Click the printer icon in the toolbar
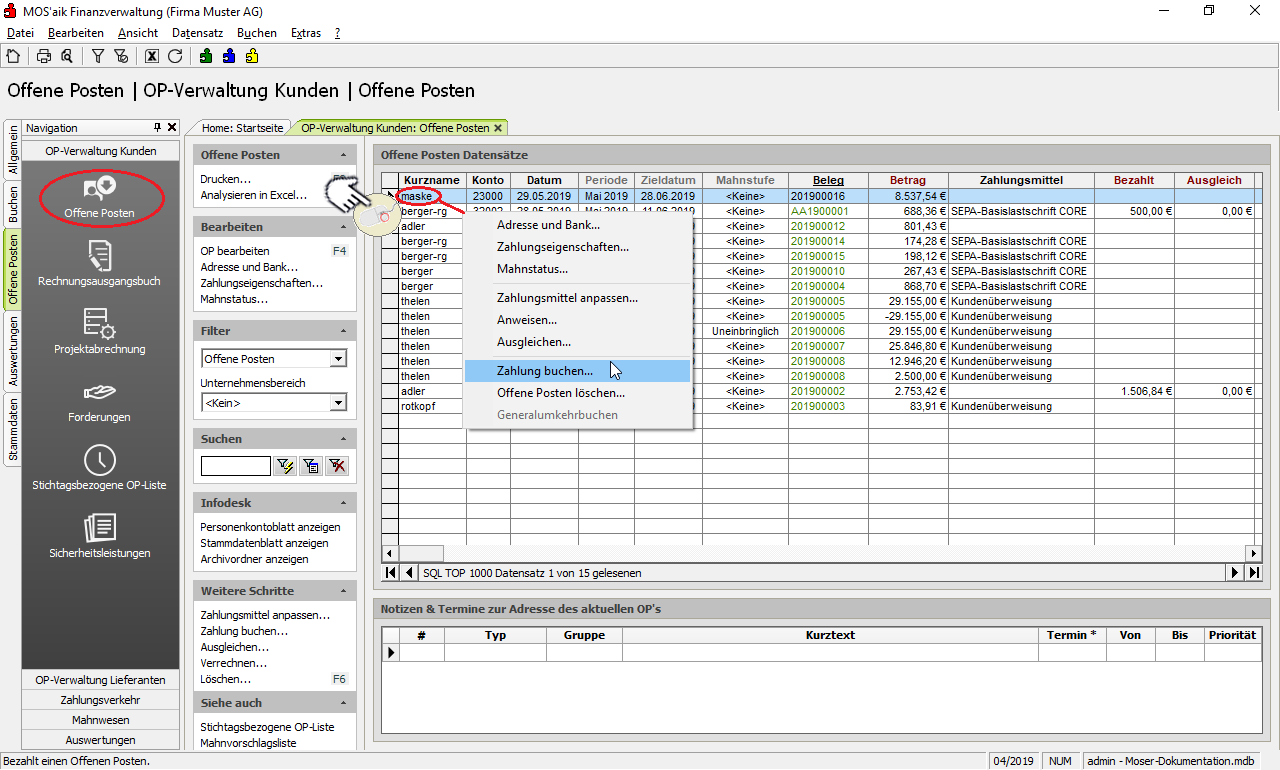The width and height of the screenshot is (1280, 770). click(x=44, y=56)
